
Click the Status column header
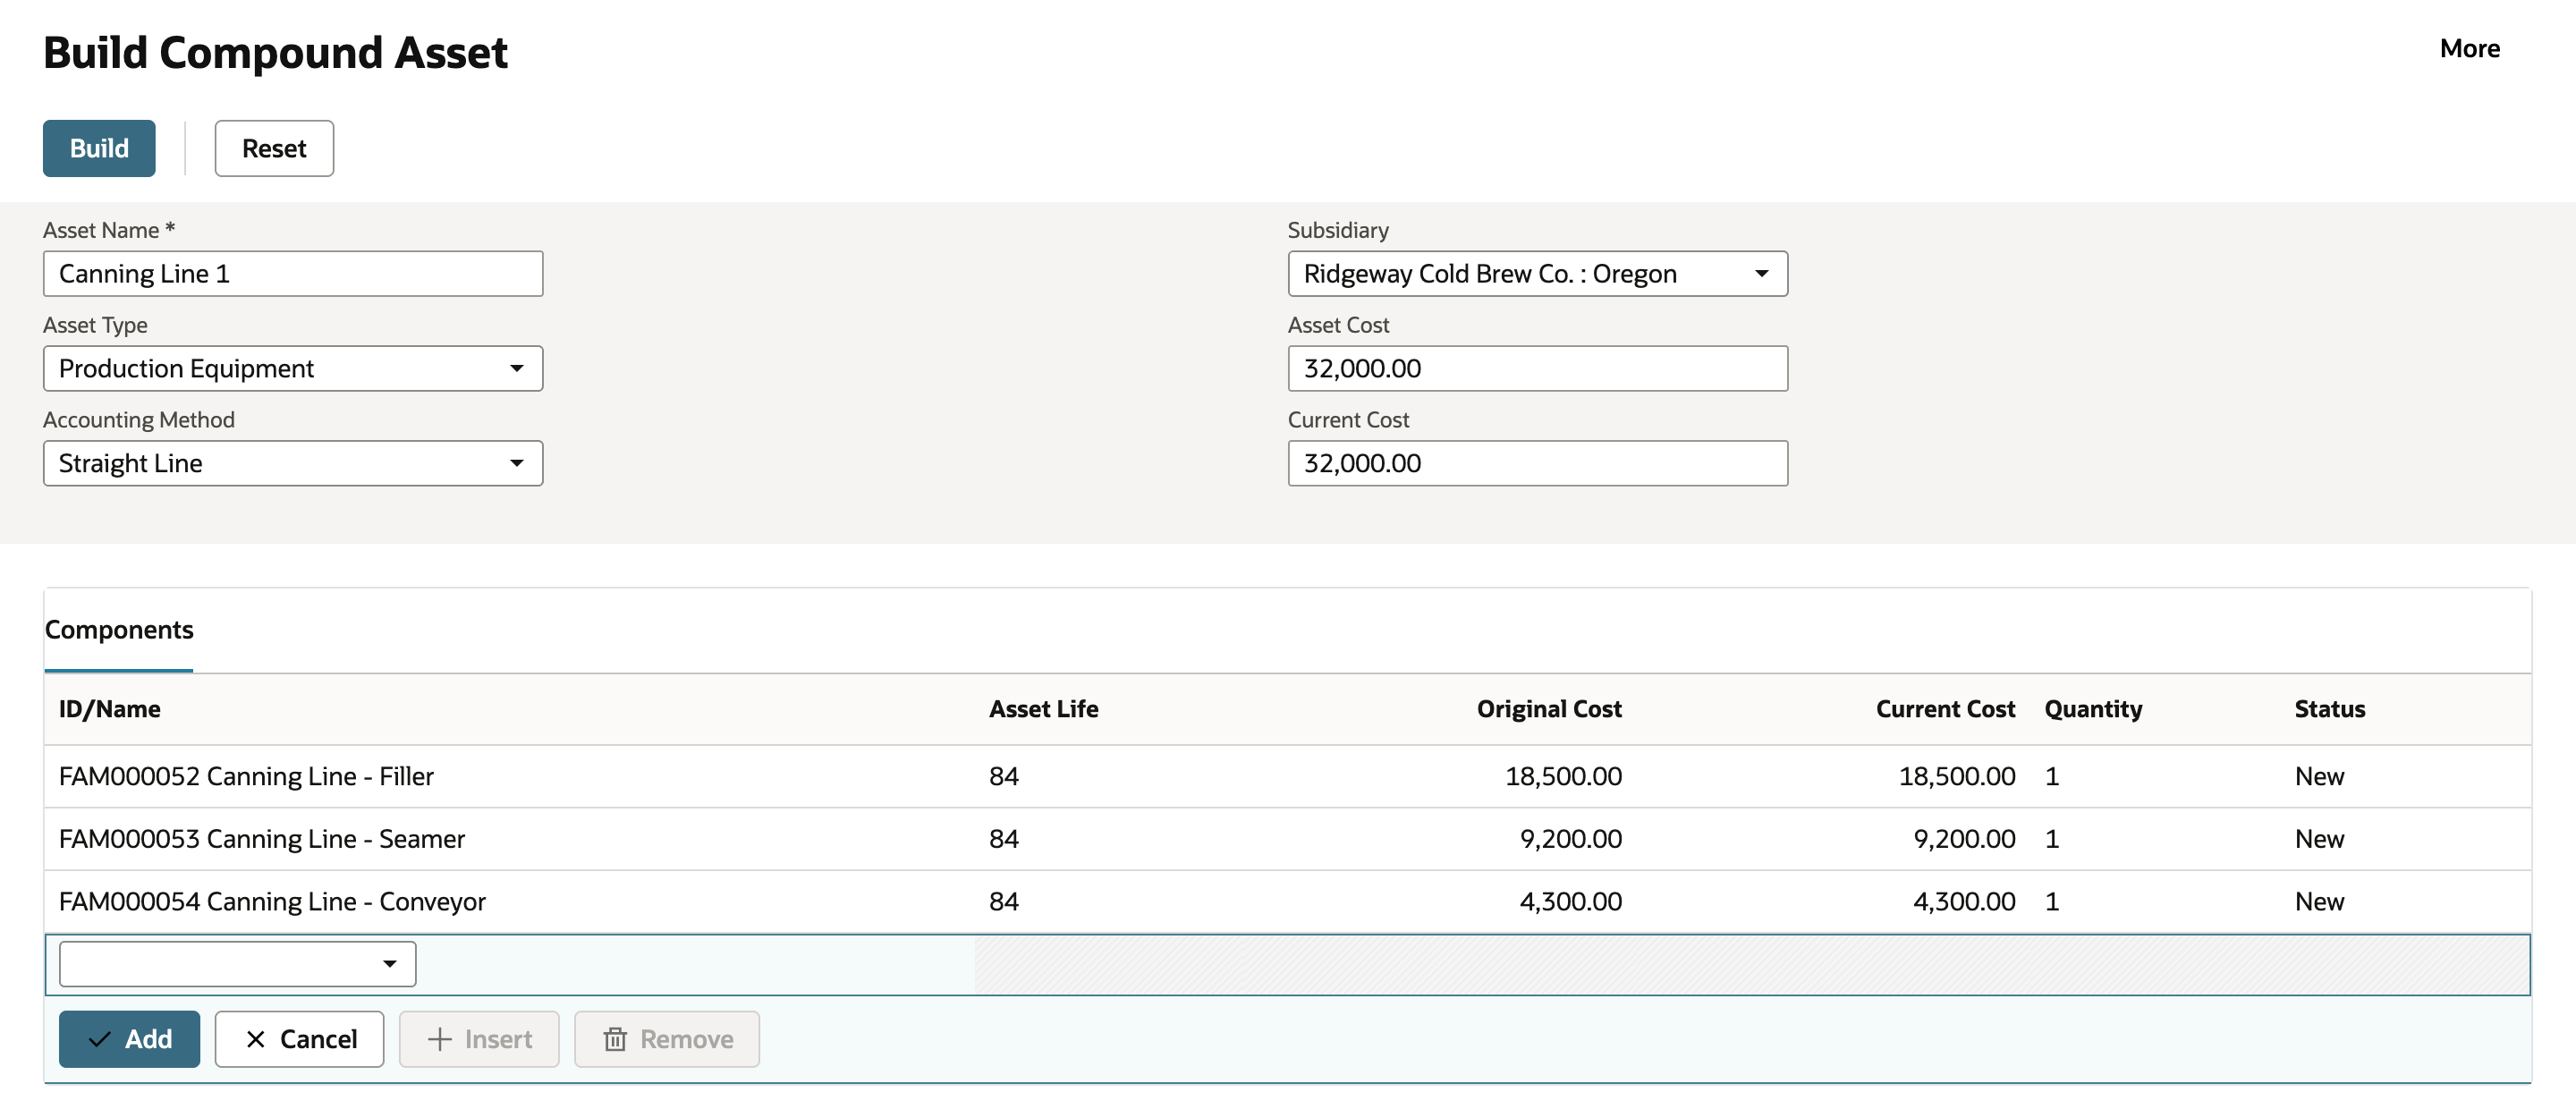pyautogui.click(x=2329, y=708)
